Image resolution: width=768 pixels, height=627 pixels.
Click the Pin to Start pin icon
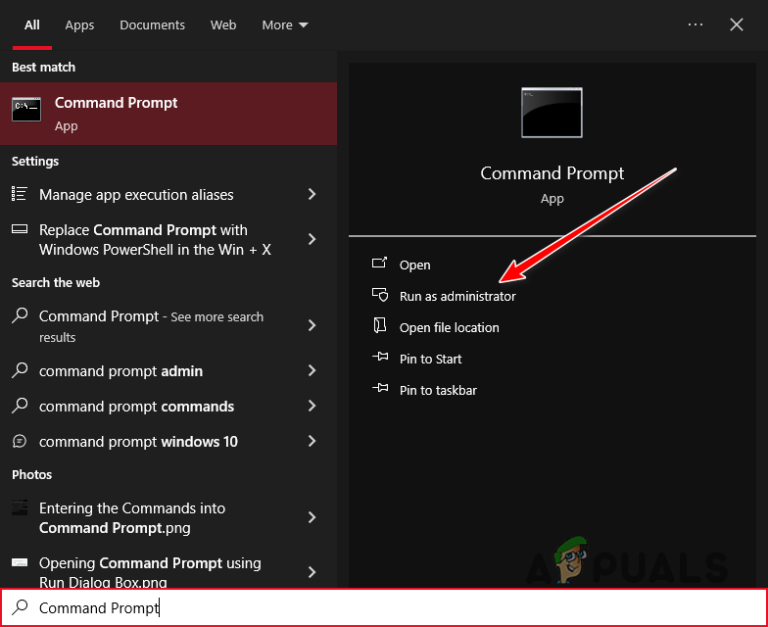point(380,357)
